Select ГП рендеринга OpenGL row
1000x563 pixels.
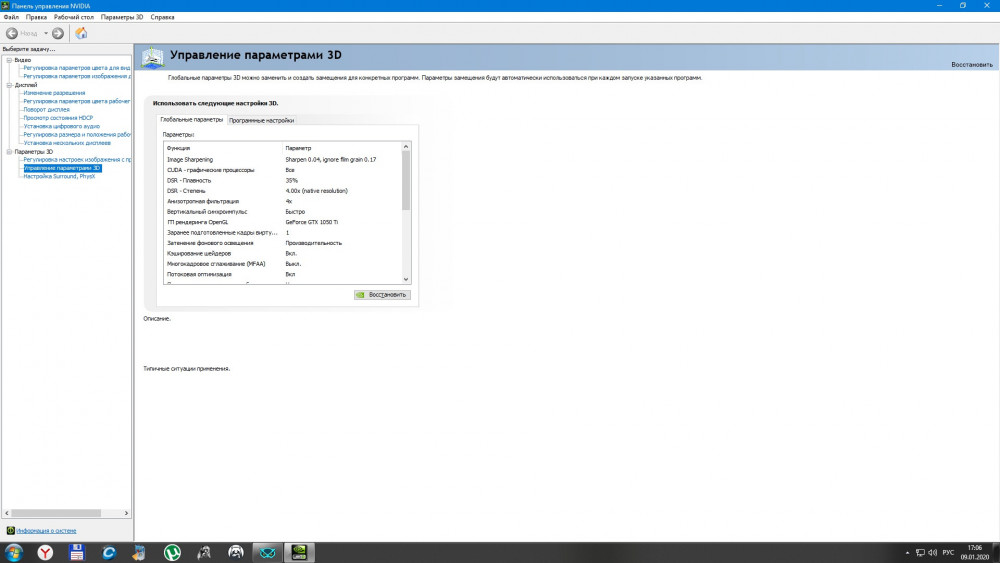pyautogui.click(x=283, y=222)
